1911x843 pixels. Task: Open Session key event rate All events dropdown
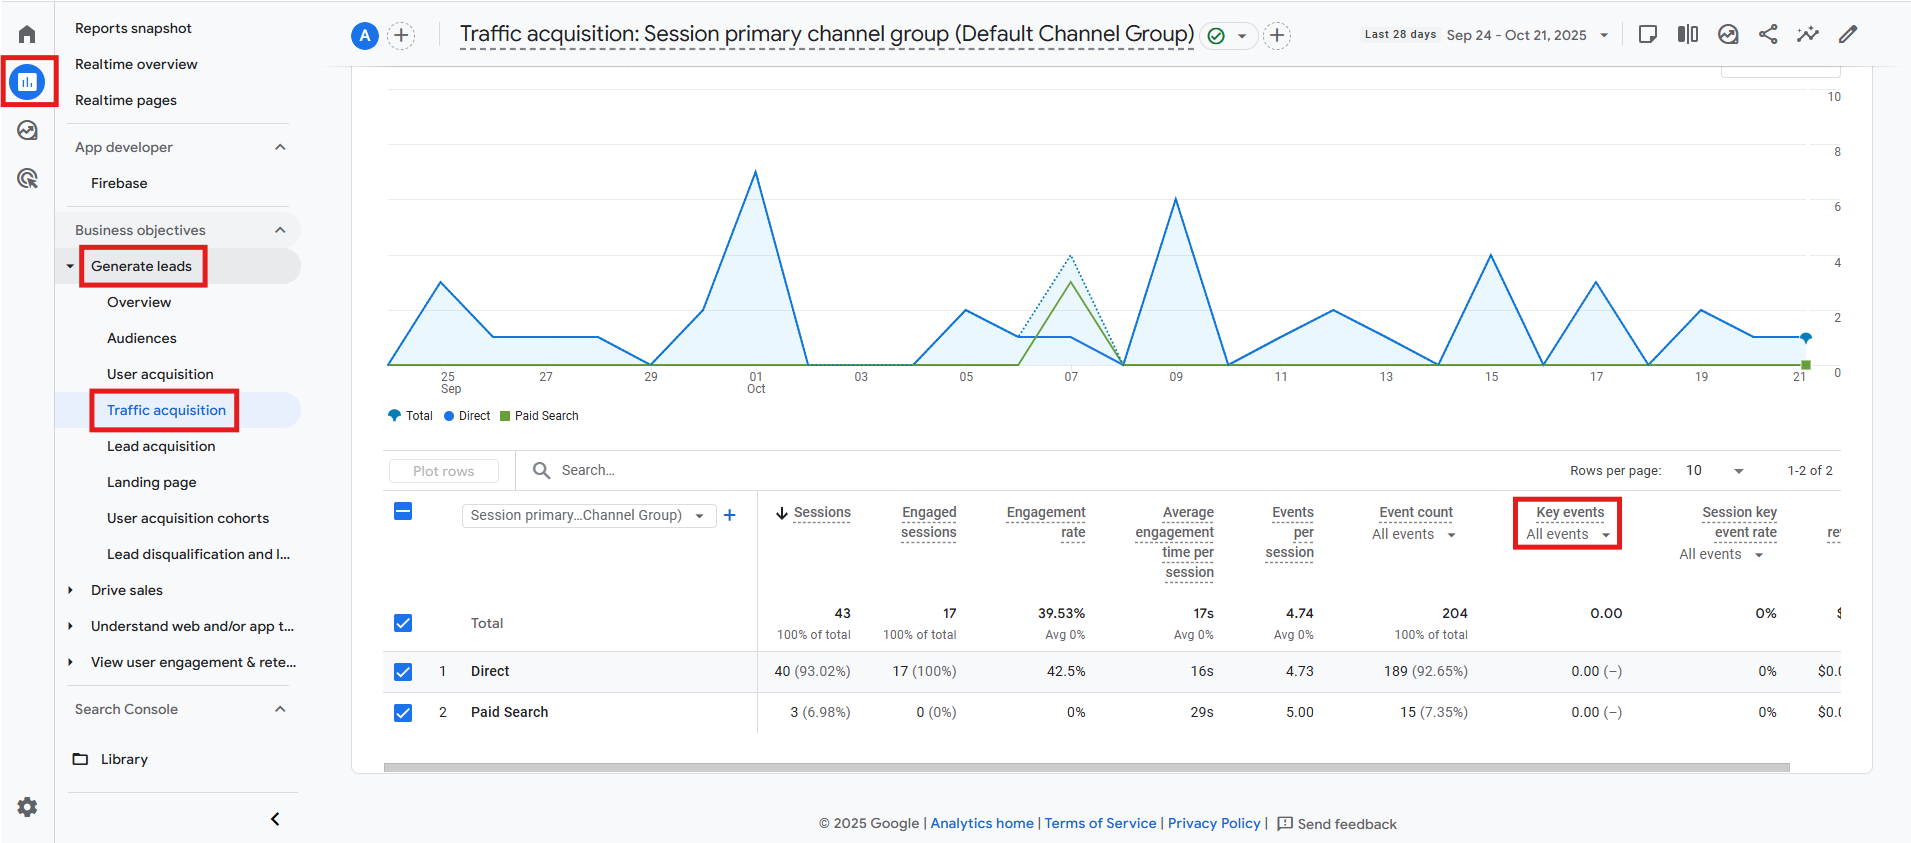coord(1721,555)
